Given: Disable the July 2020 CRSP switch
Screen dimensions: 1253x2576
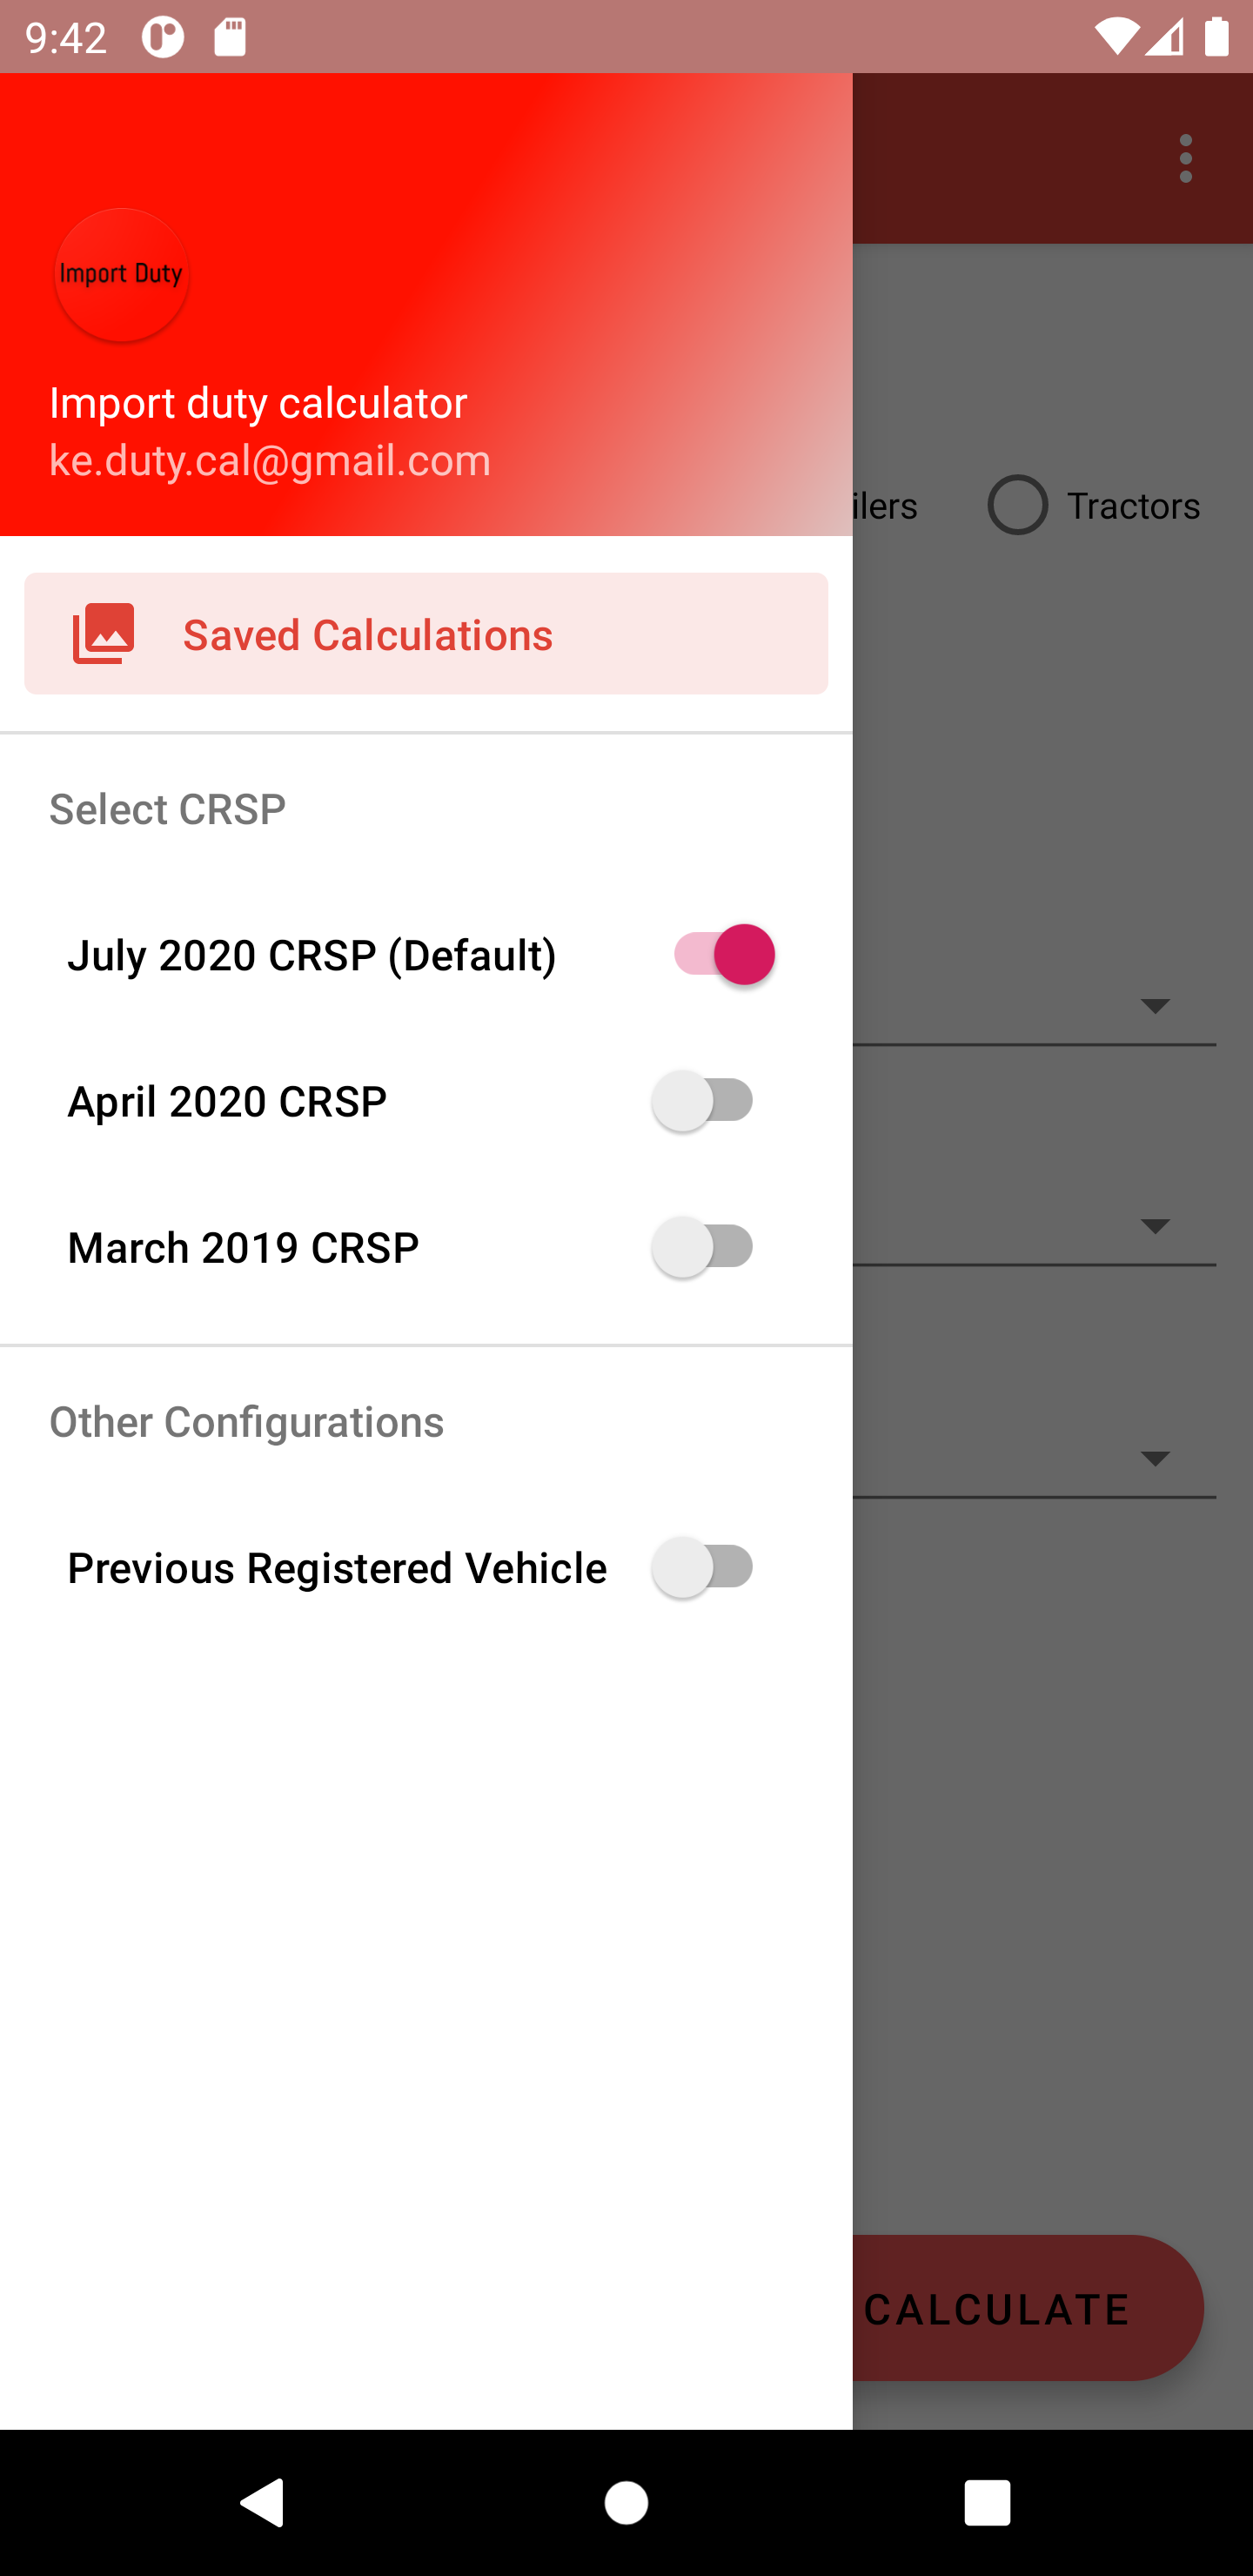Looking at the screenshot, I should coord(724,954).
